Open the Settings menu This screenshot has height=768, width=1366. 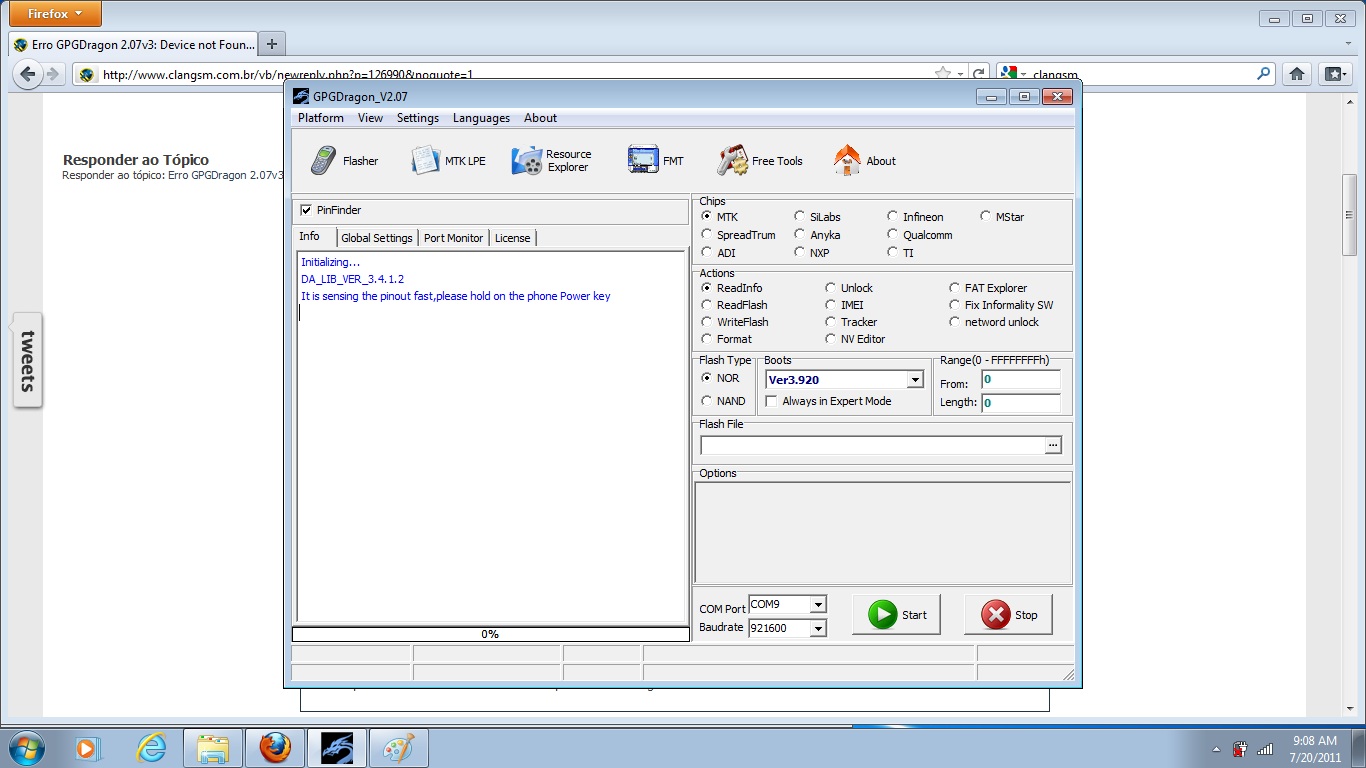tap(418, 118)
